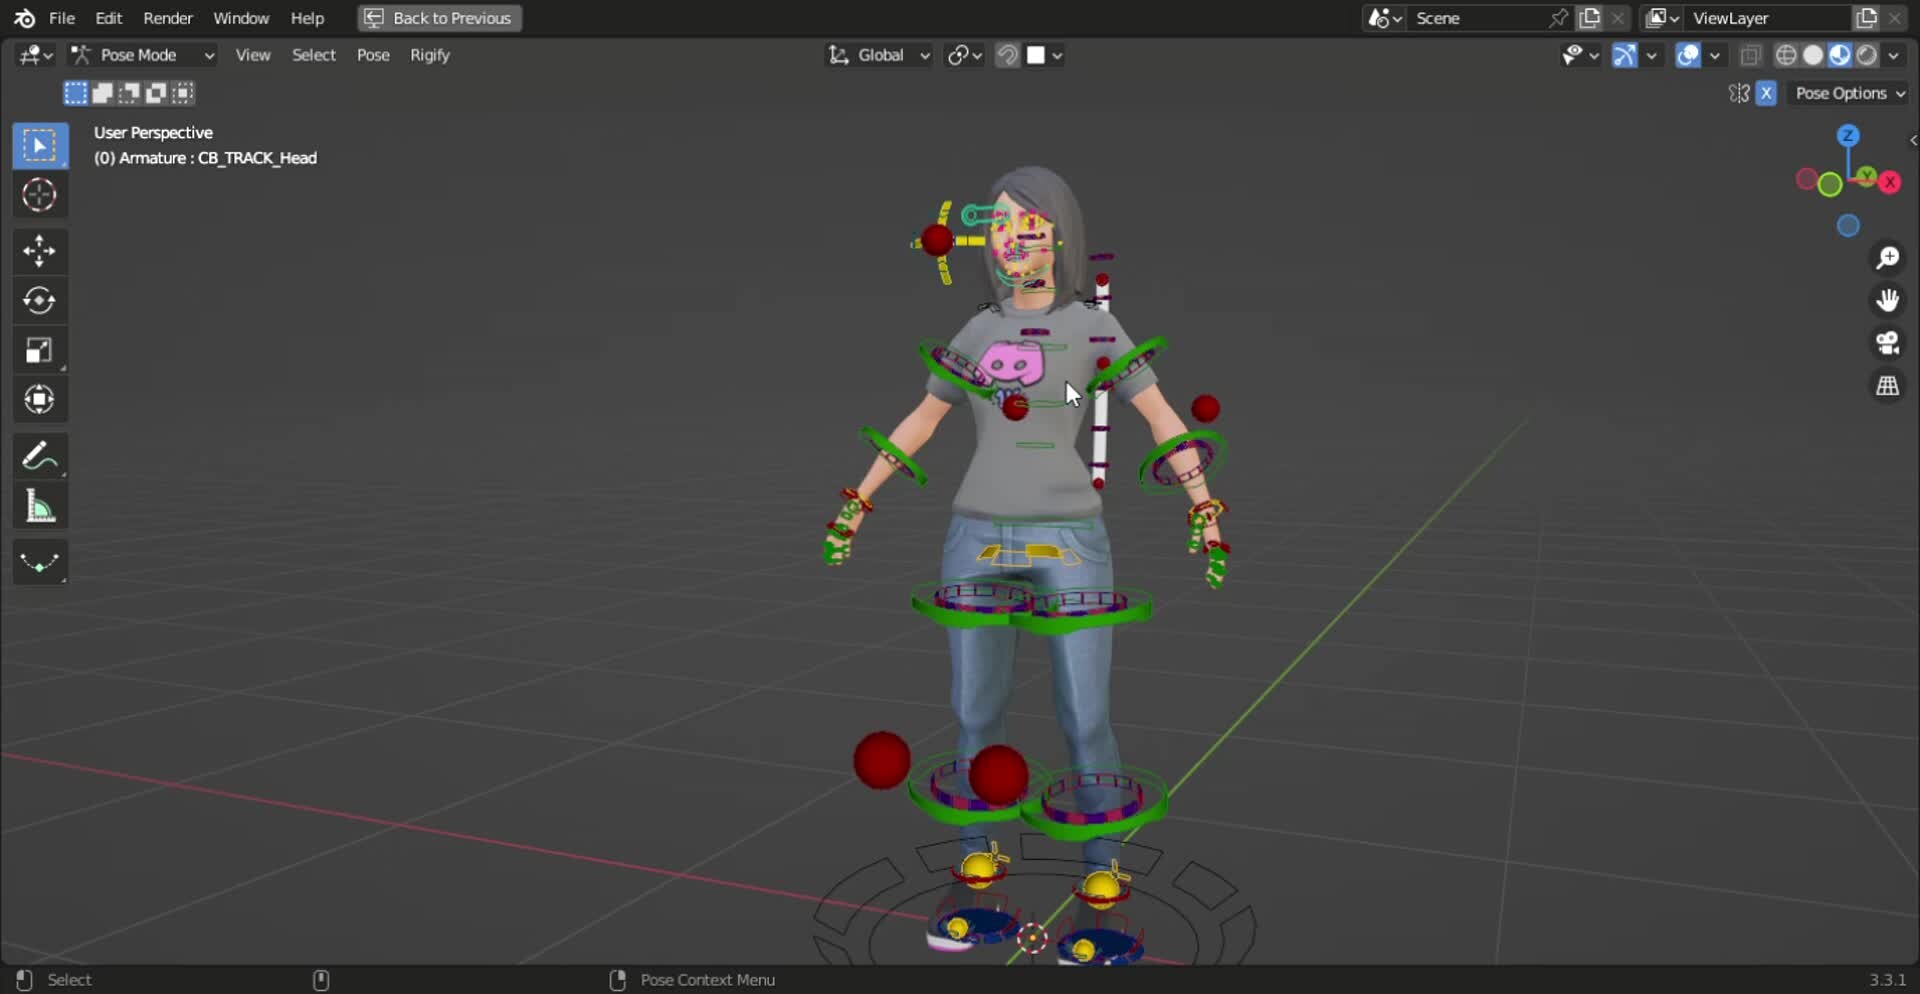The height and width of the screenshot is (994, 1920).
Task: Activate the 3D Cursor tool
Action: coord(40,195)
